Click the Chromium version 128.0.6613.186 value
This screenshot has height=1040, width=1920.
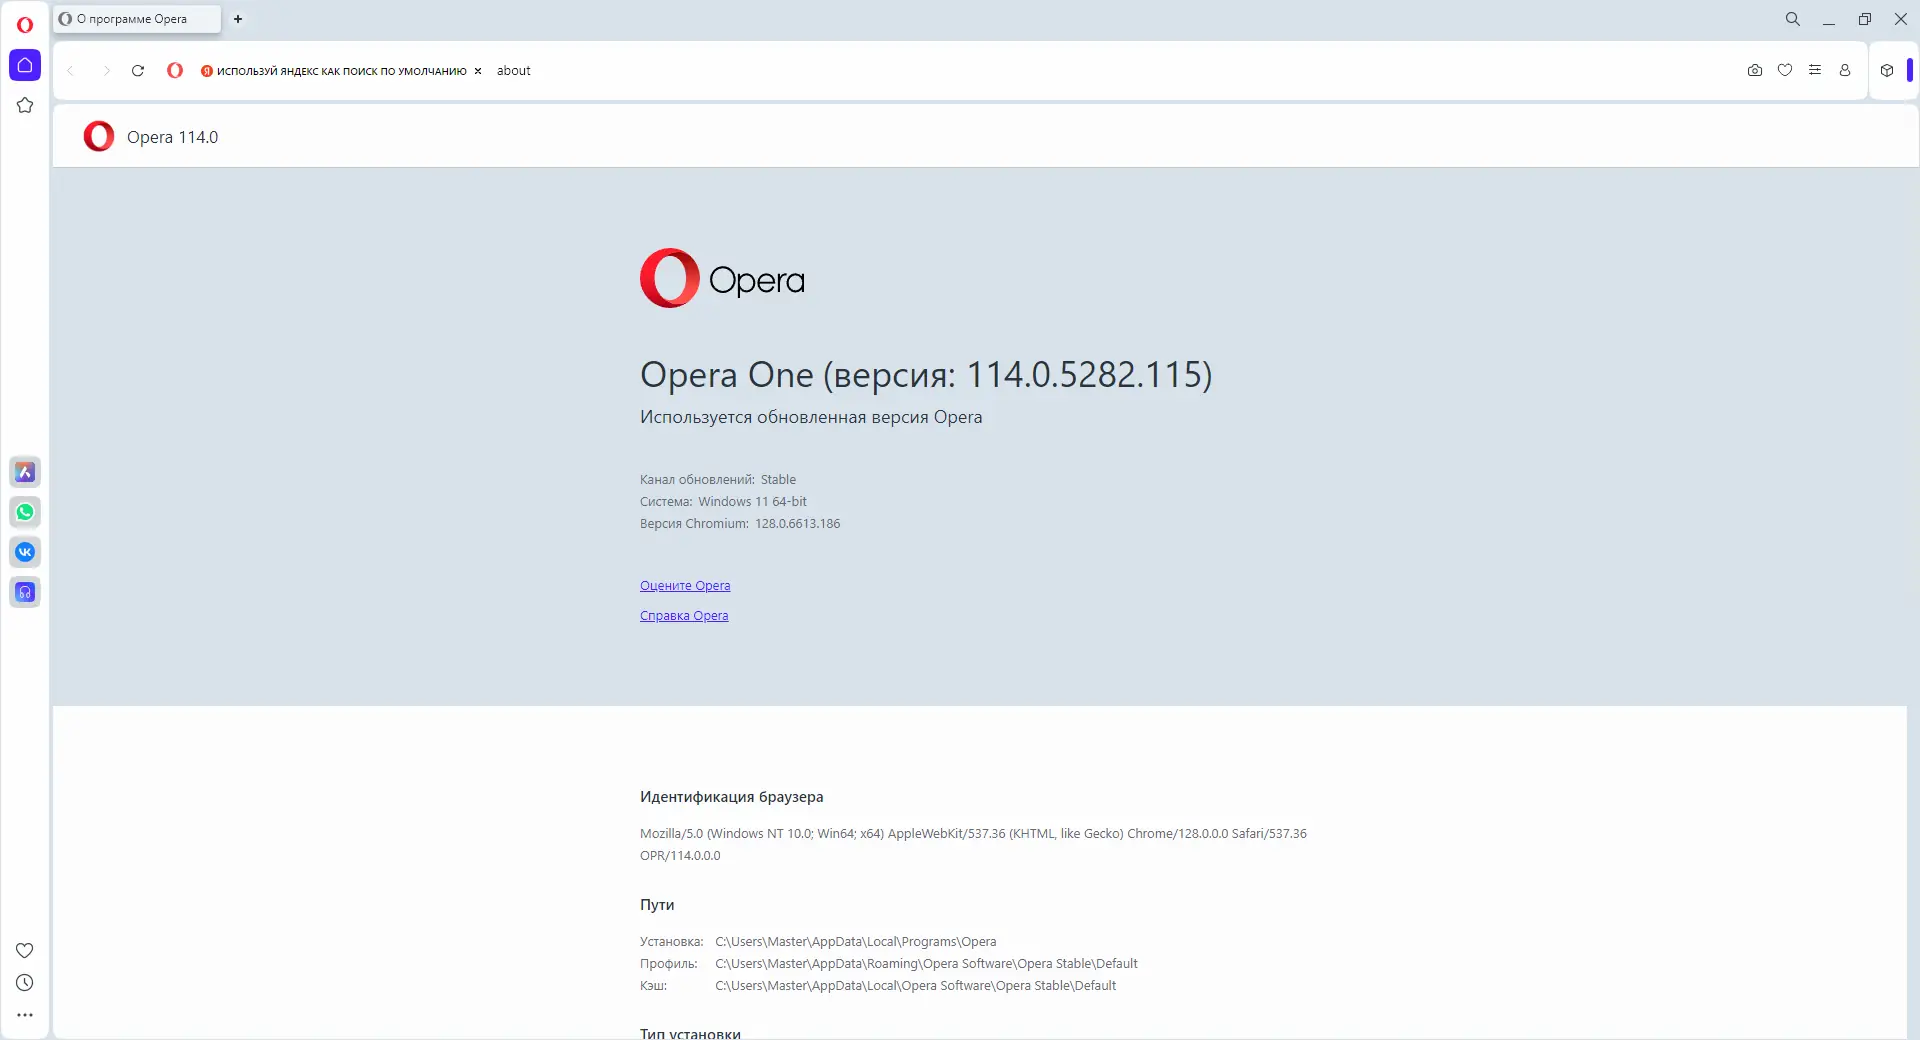[798, 524]
